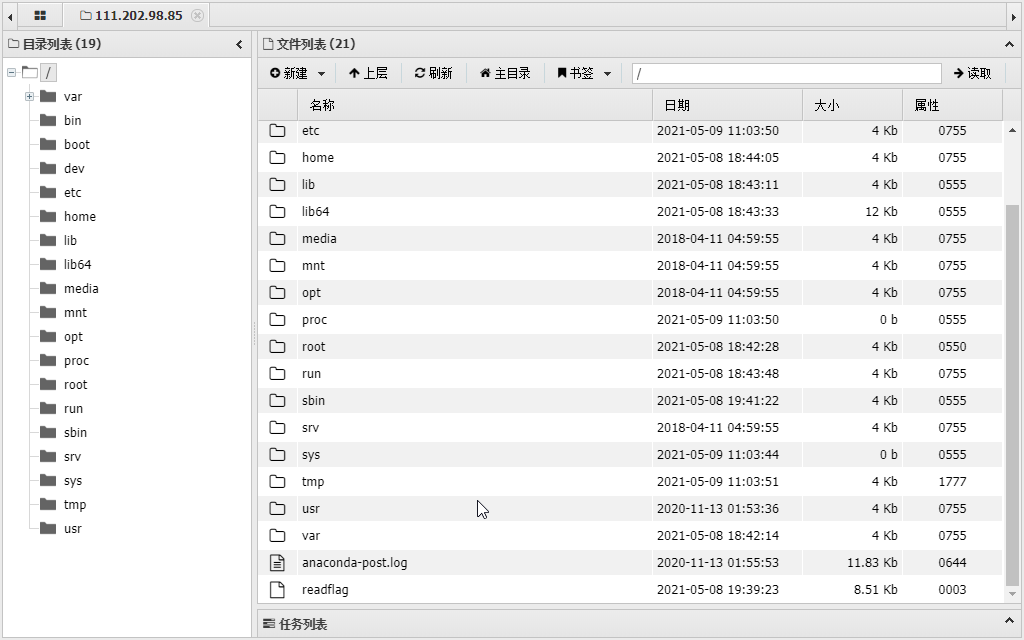Image resolution: width=1024 pixels, height=640 pixels.
Task: Go to home directory 主目录
Action: click(x=505, y=73)
